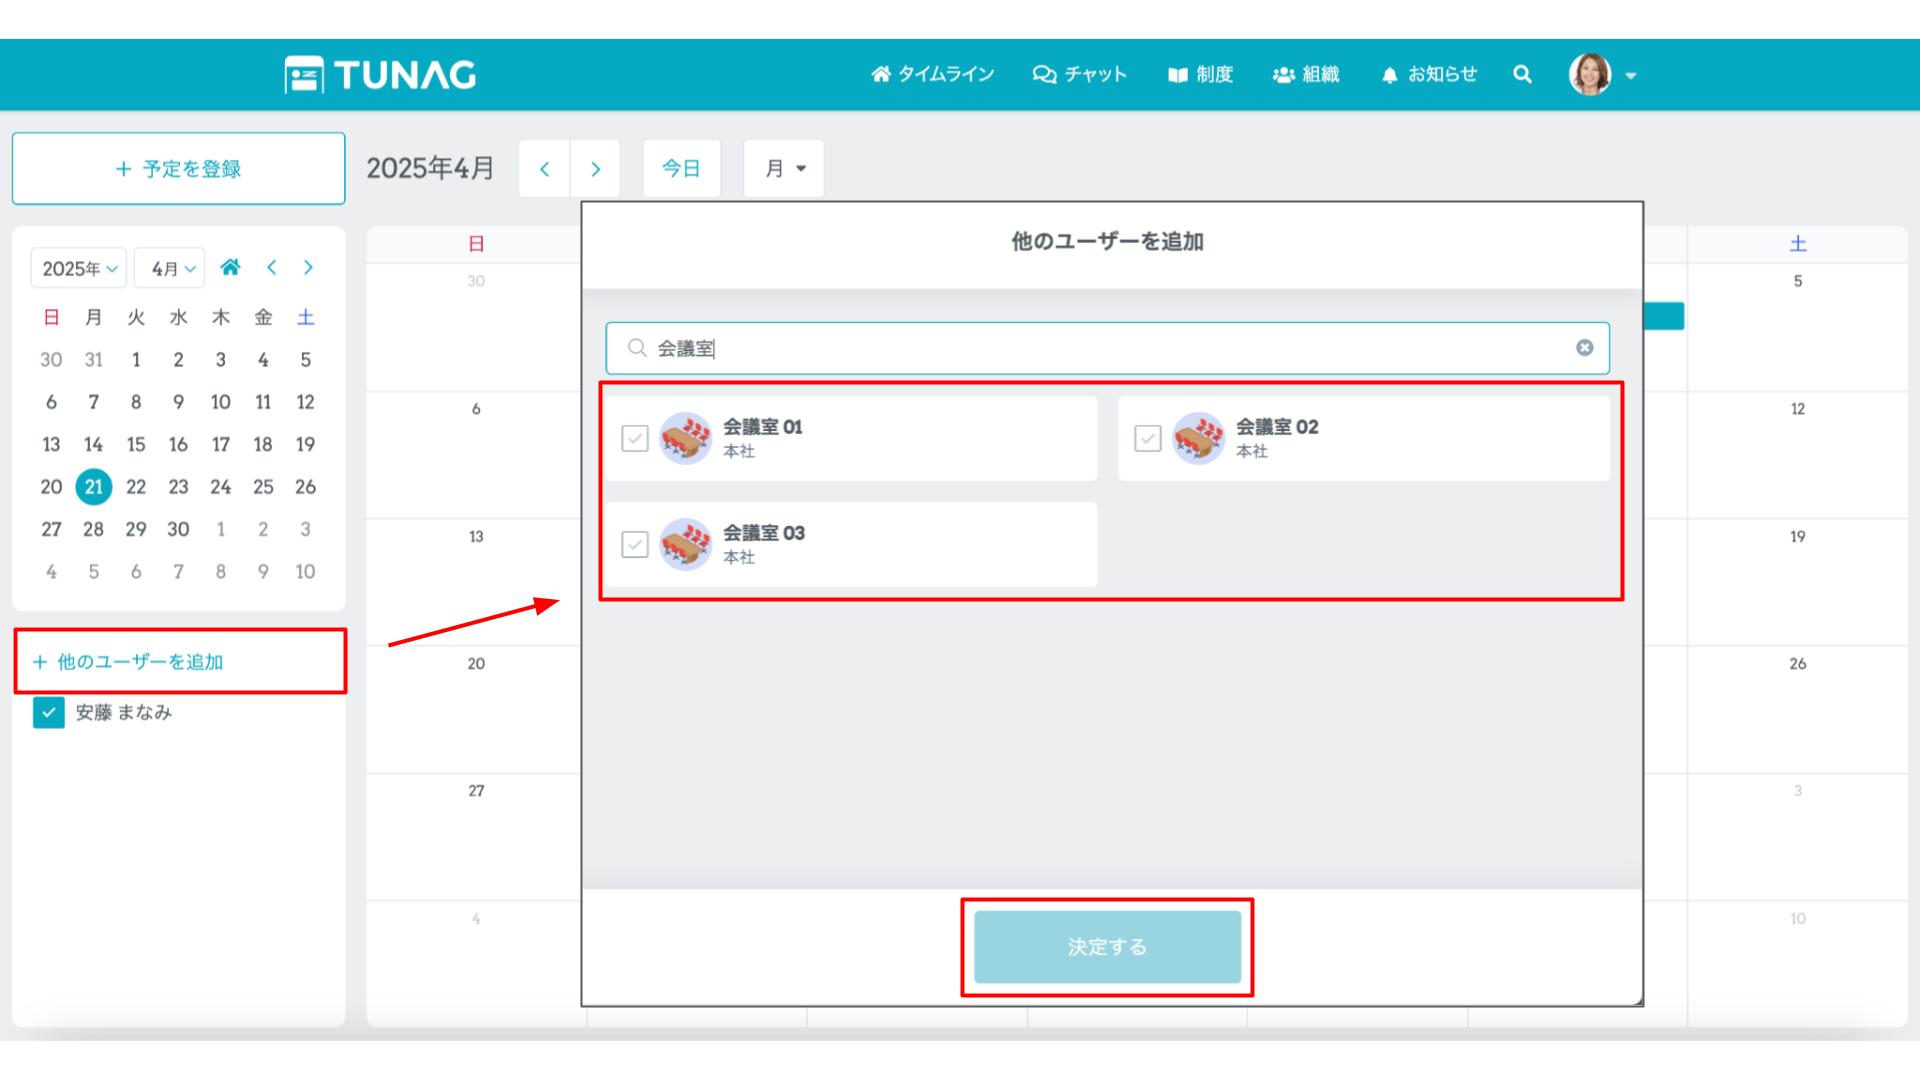Select day 29 in mini calendar
1920x1080 pixels.
[x=136, y=529]
